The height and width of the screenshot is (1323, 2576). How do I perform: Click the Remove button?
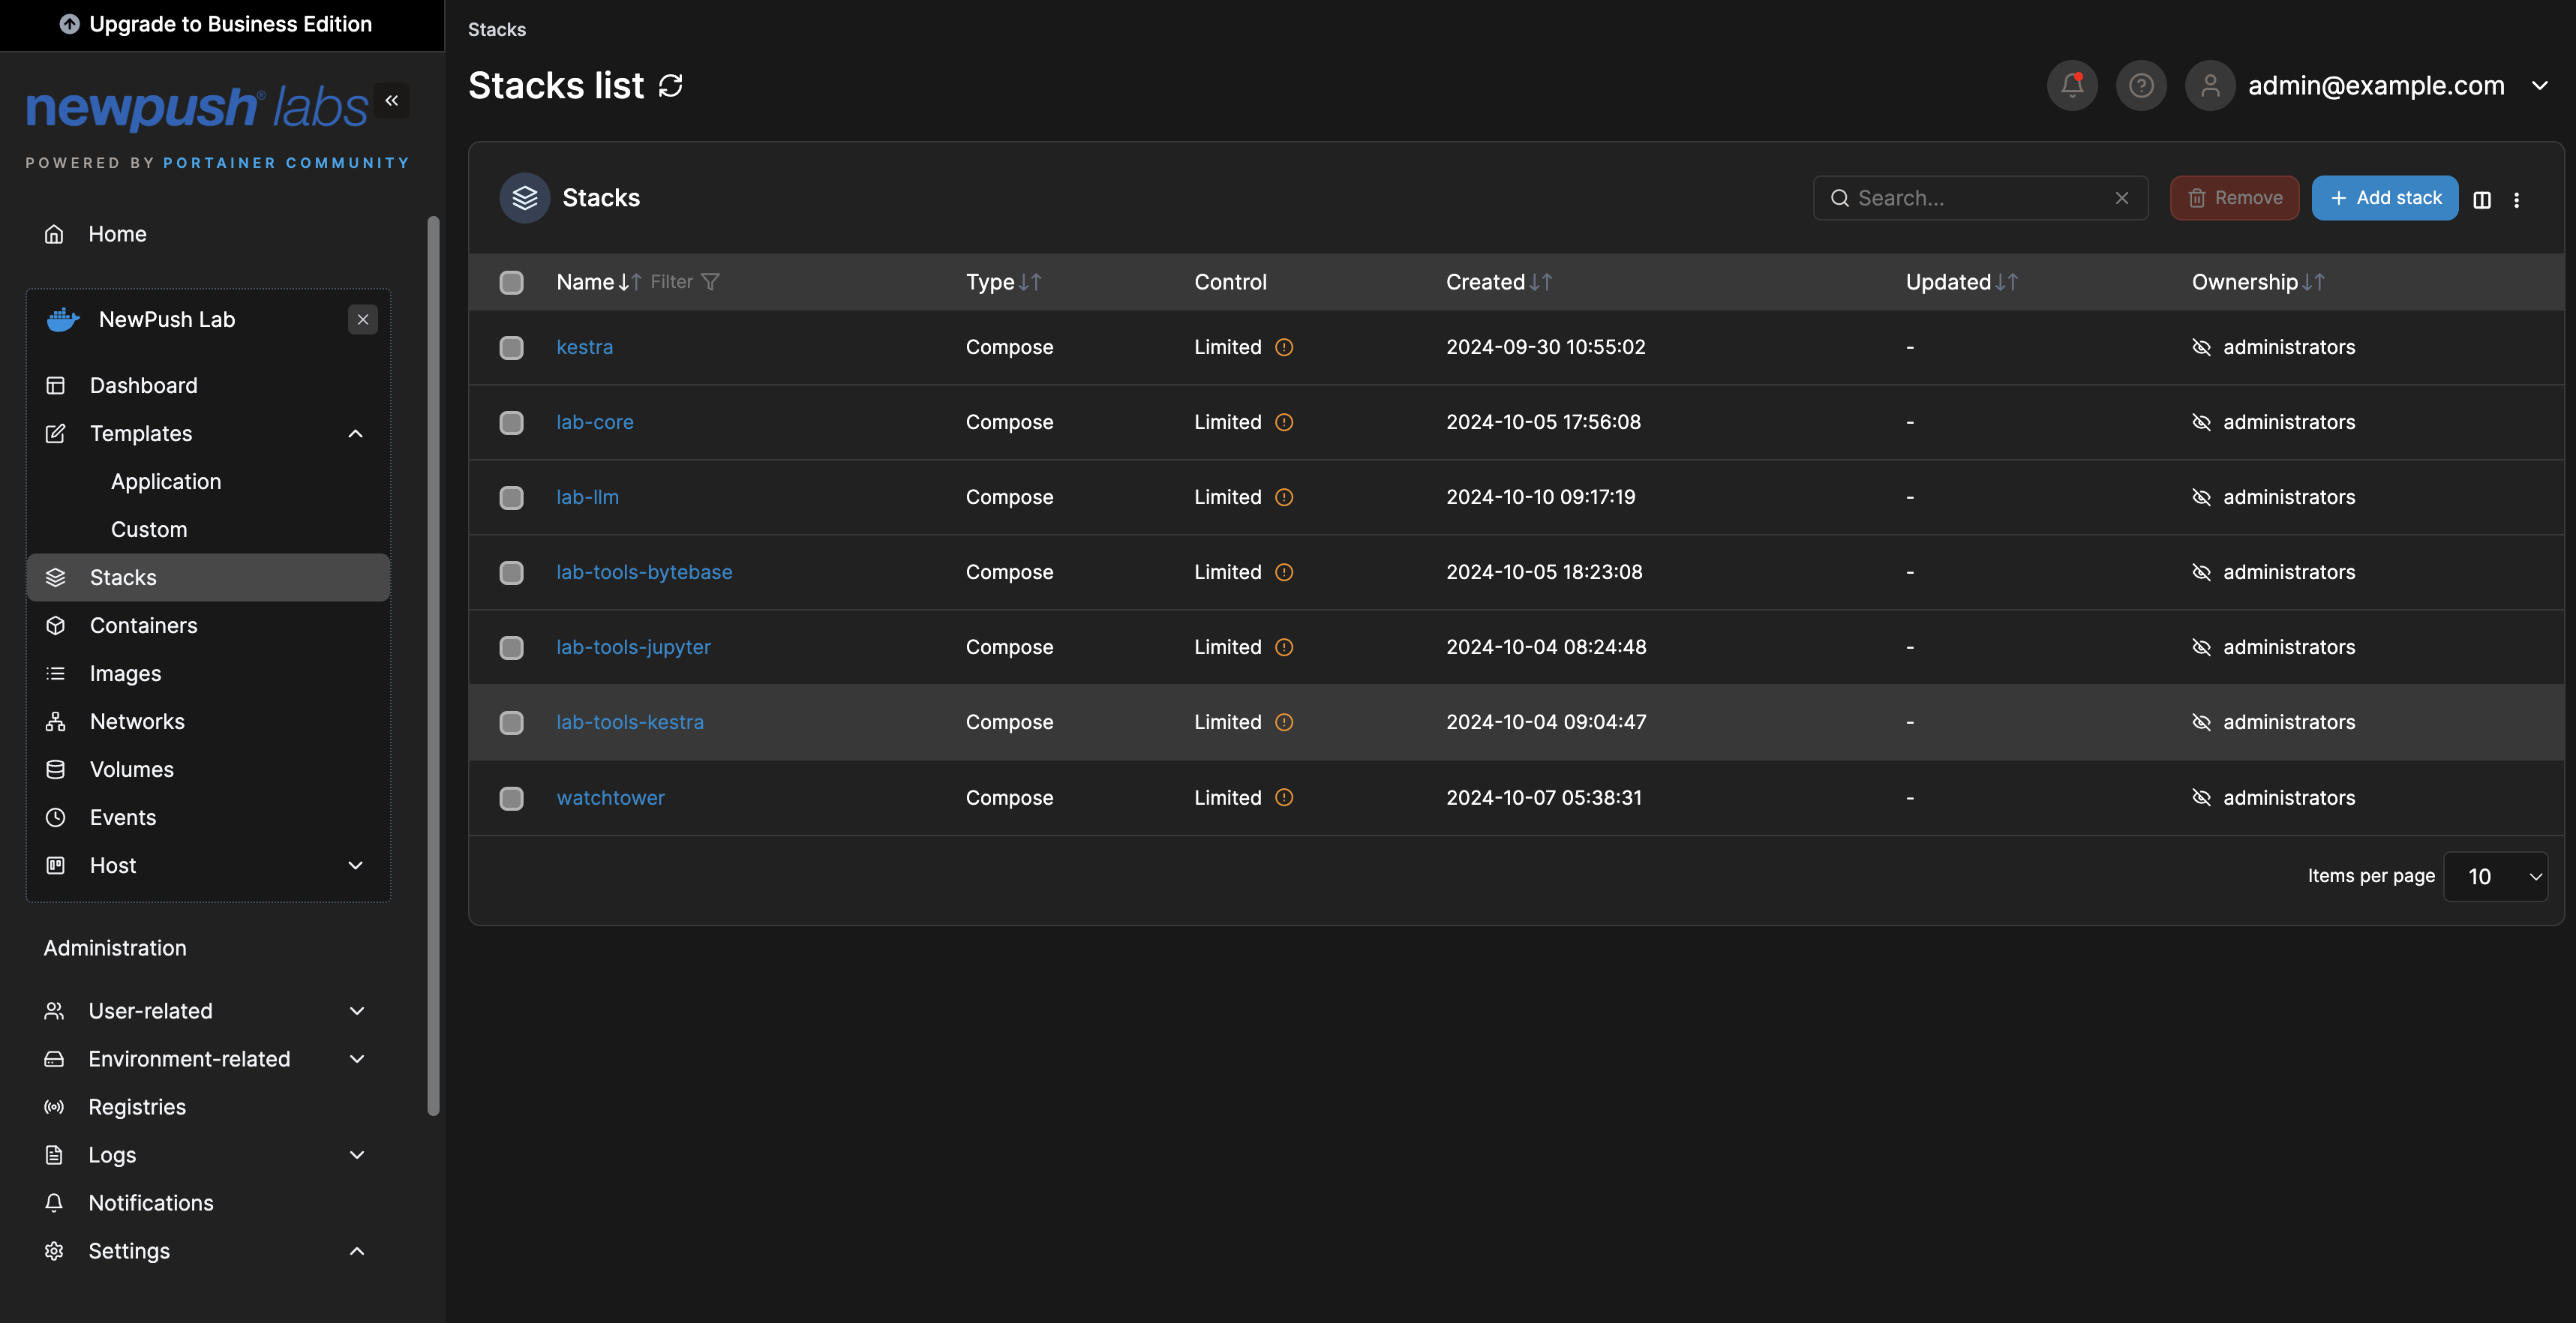(x=2234, y=198)
